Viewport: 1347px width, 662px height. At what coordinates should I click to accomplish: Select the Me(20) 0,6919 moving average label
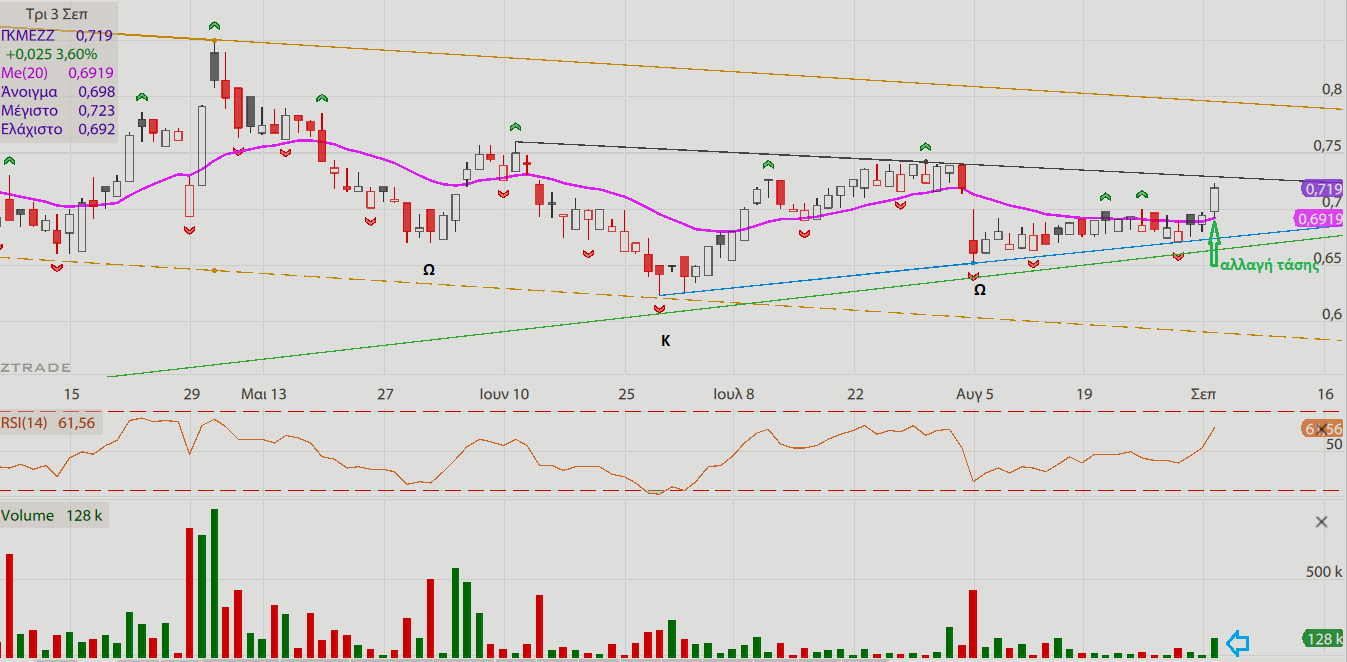coord(57,73)
